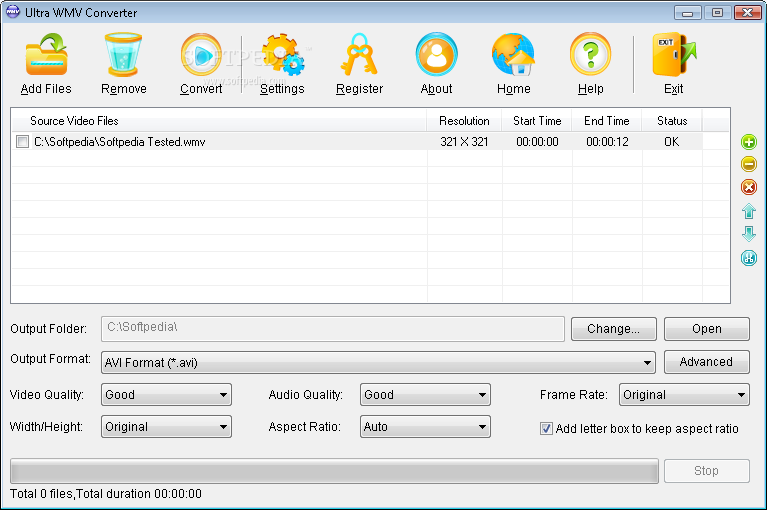Click the OK status cell
The image size is (767, 510).
point(672,142)
